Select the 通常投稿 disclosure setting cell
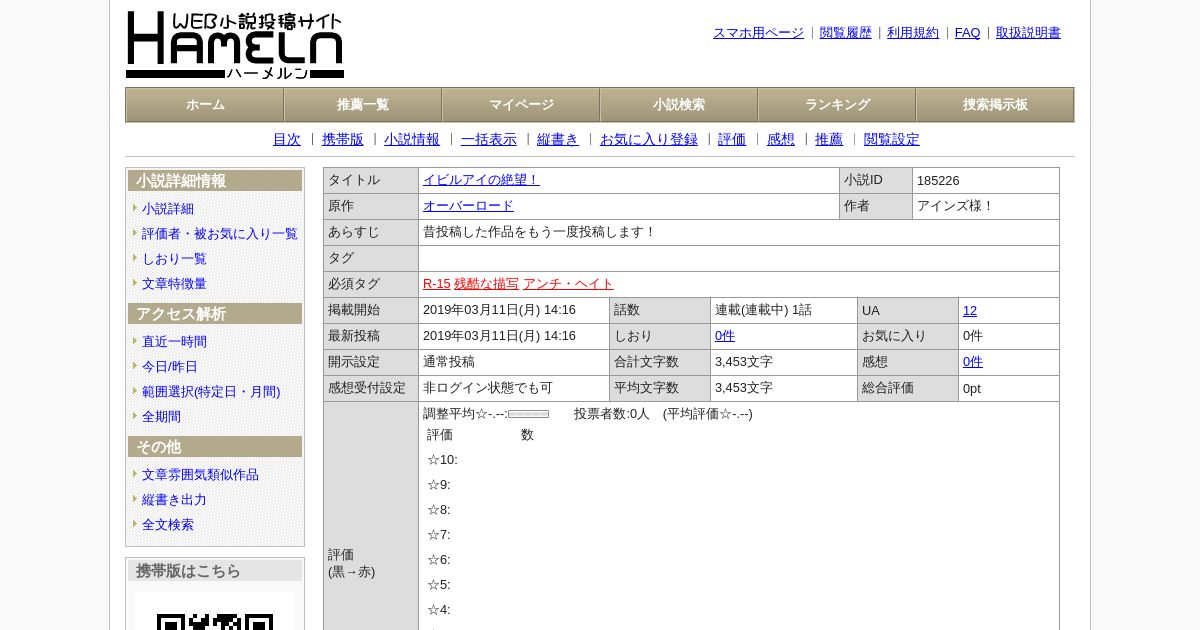The height and width of the screenshot is (630, 1200). (x=514, y=362)
